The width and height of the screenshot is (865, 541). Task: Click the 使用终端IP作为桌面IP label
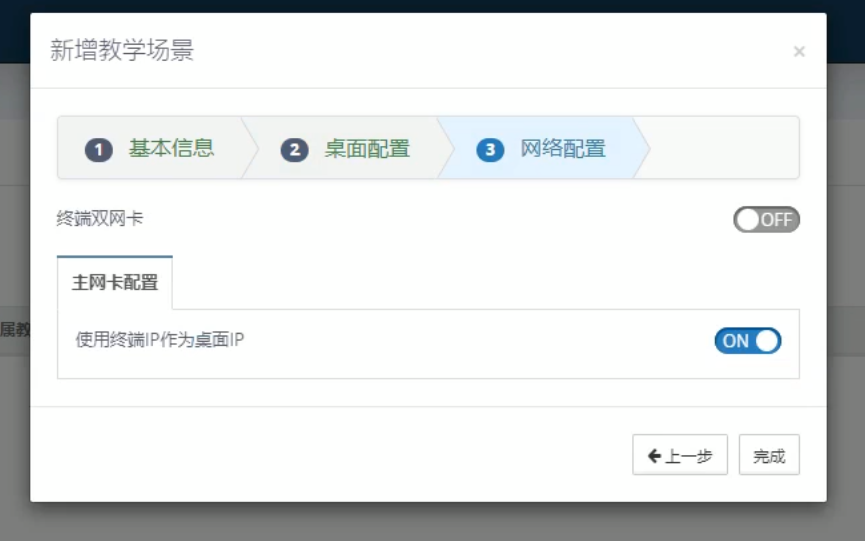pos(160,340)
